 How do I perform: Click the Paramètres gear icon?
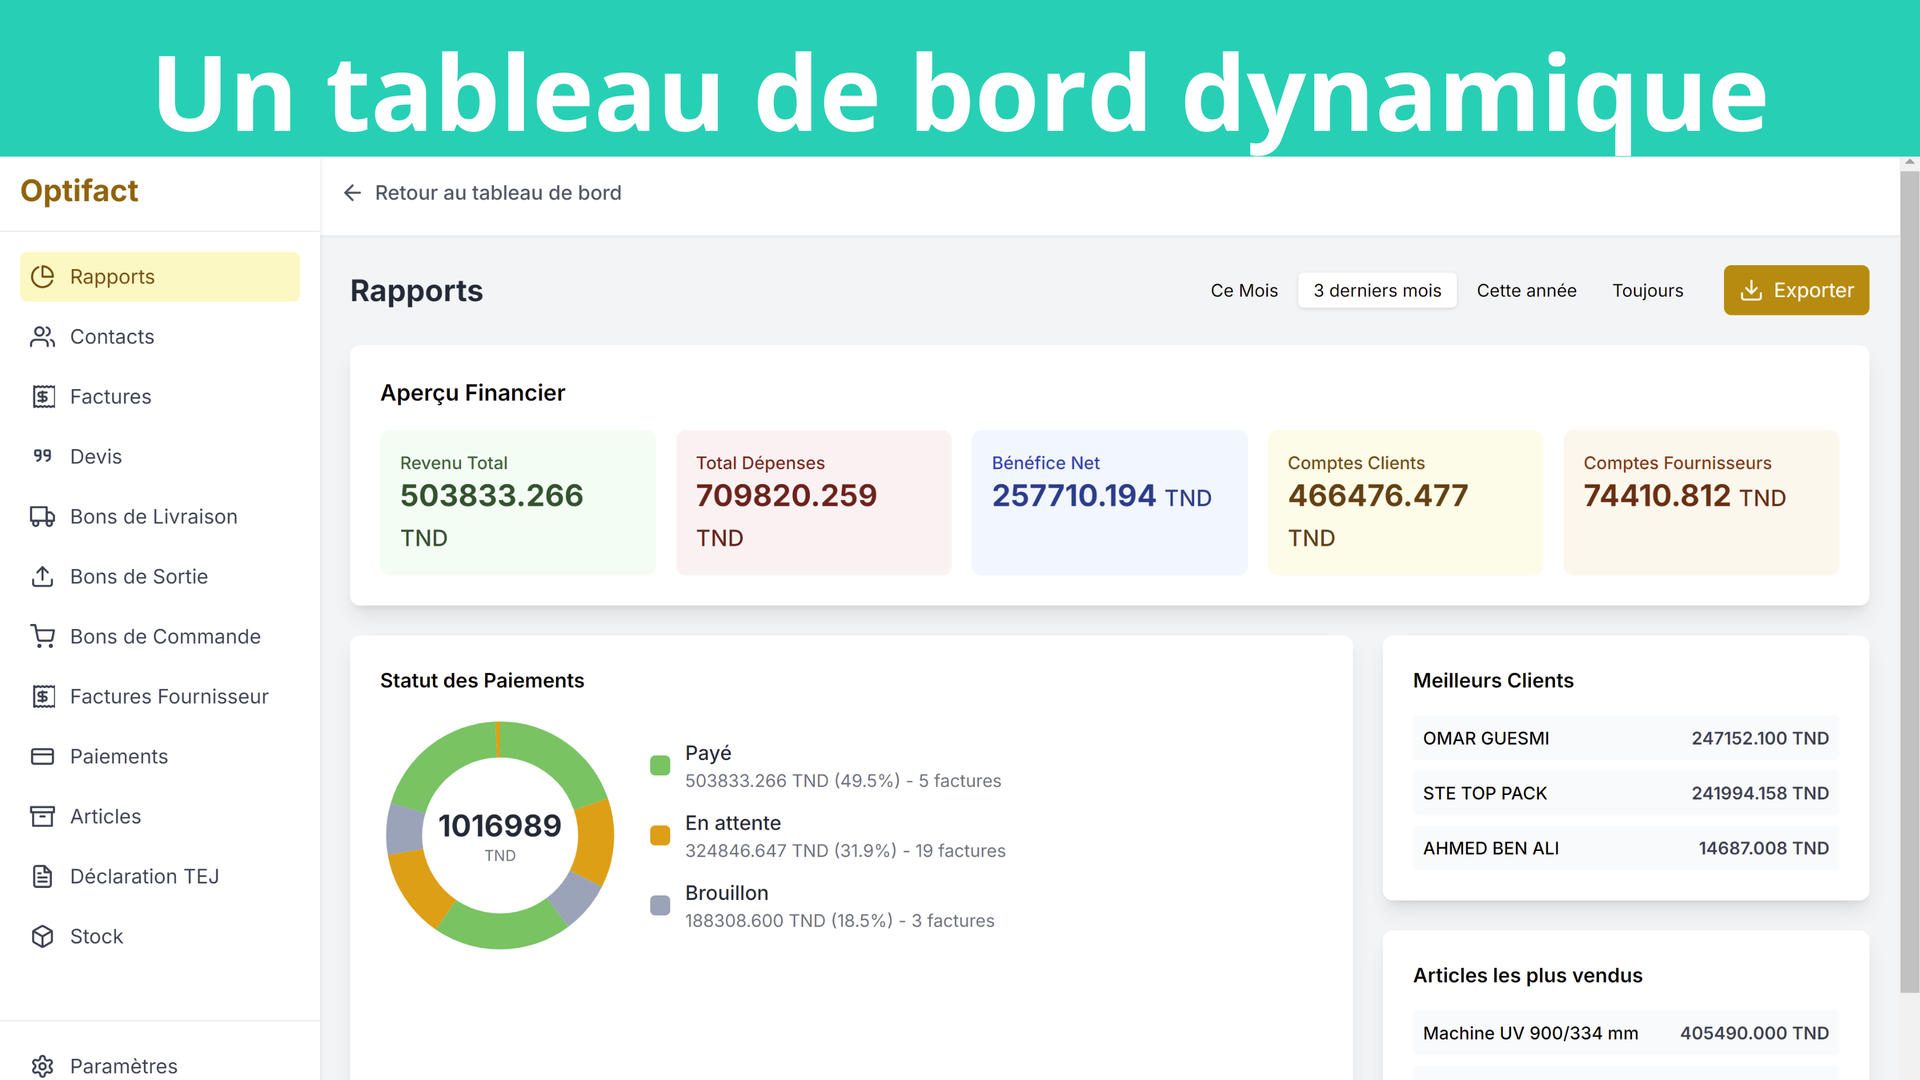click(x=42, y=1066)
